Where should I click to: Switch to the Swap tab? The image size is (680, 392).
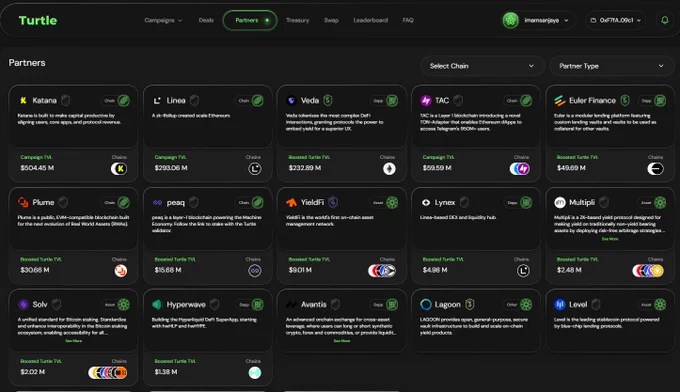(331, 20)
